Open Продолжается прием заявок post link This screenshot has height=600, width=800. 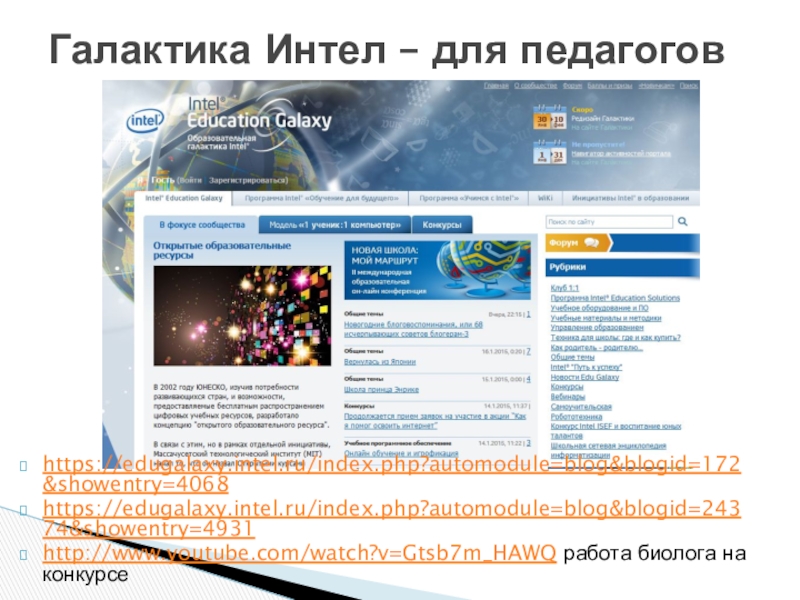[435, 421]
